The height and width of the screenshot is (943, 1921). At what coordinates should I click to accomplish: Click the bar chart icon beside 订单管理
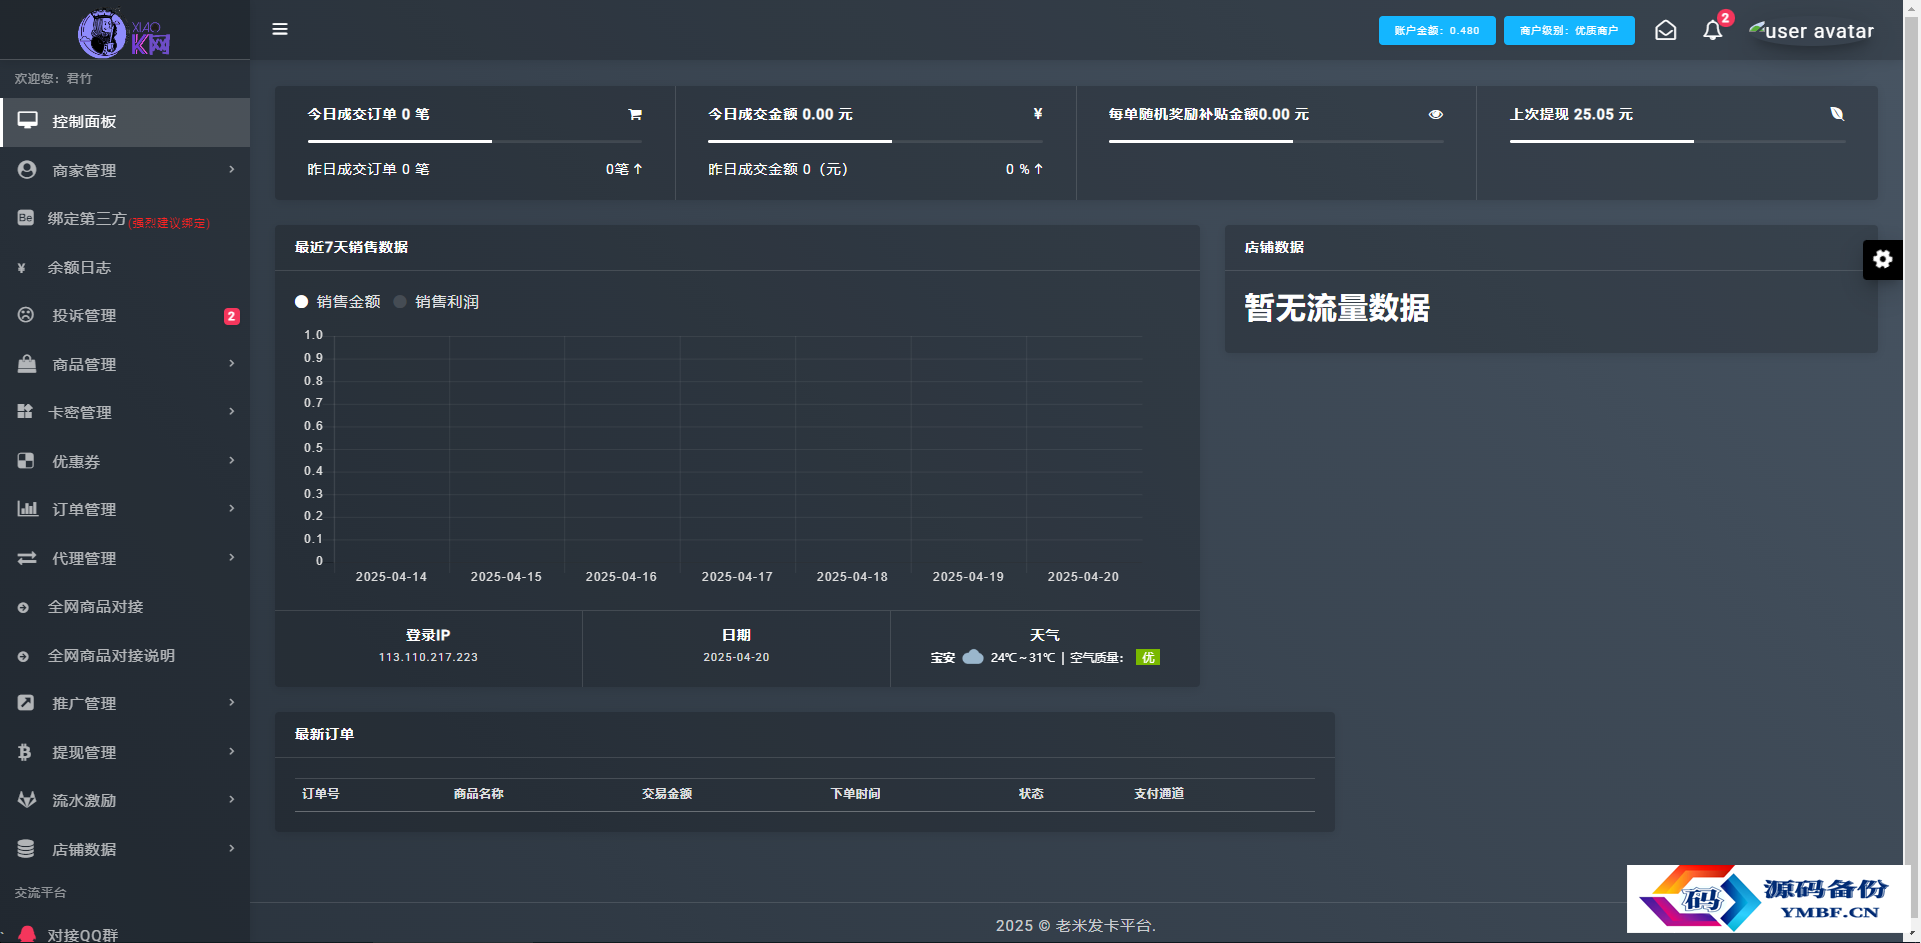(27, 509)
